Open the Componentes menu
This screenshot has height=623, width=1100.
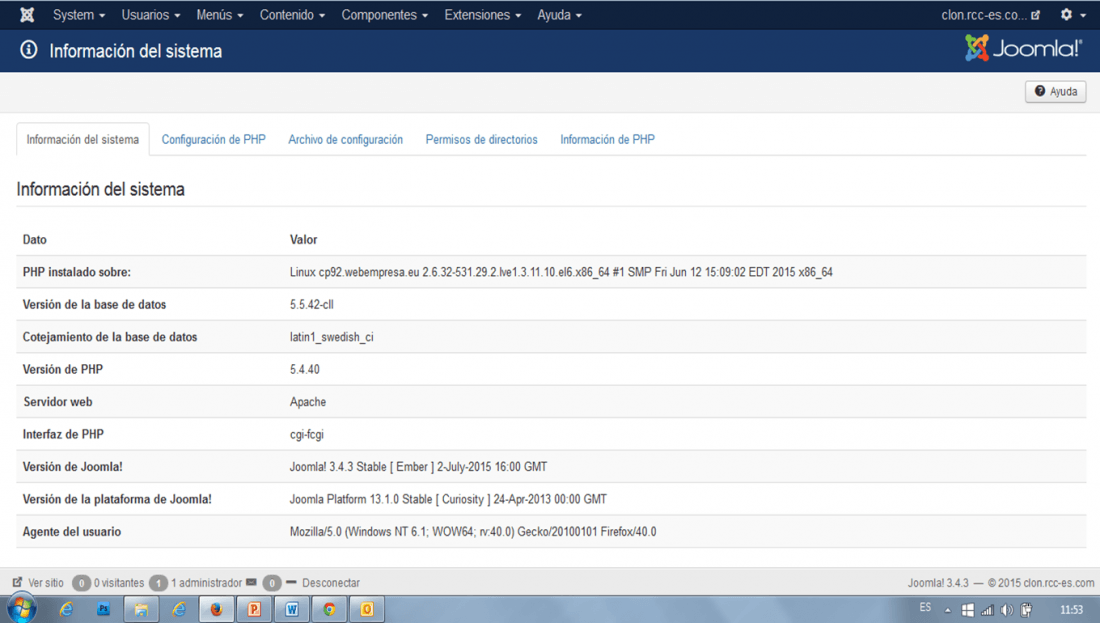coord(384,15)
